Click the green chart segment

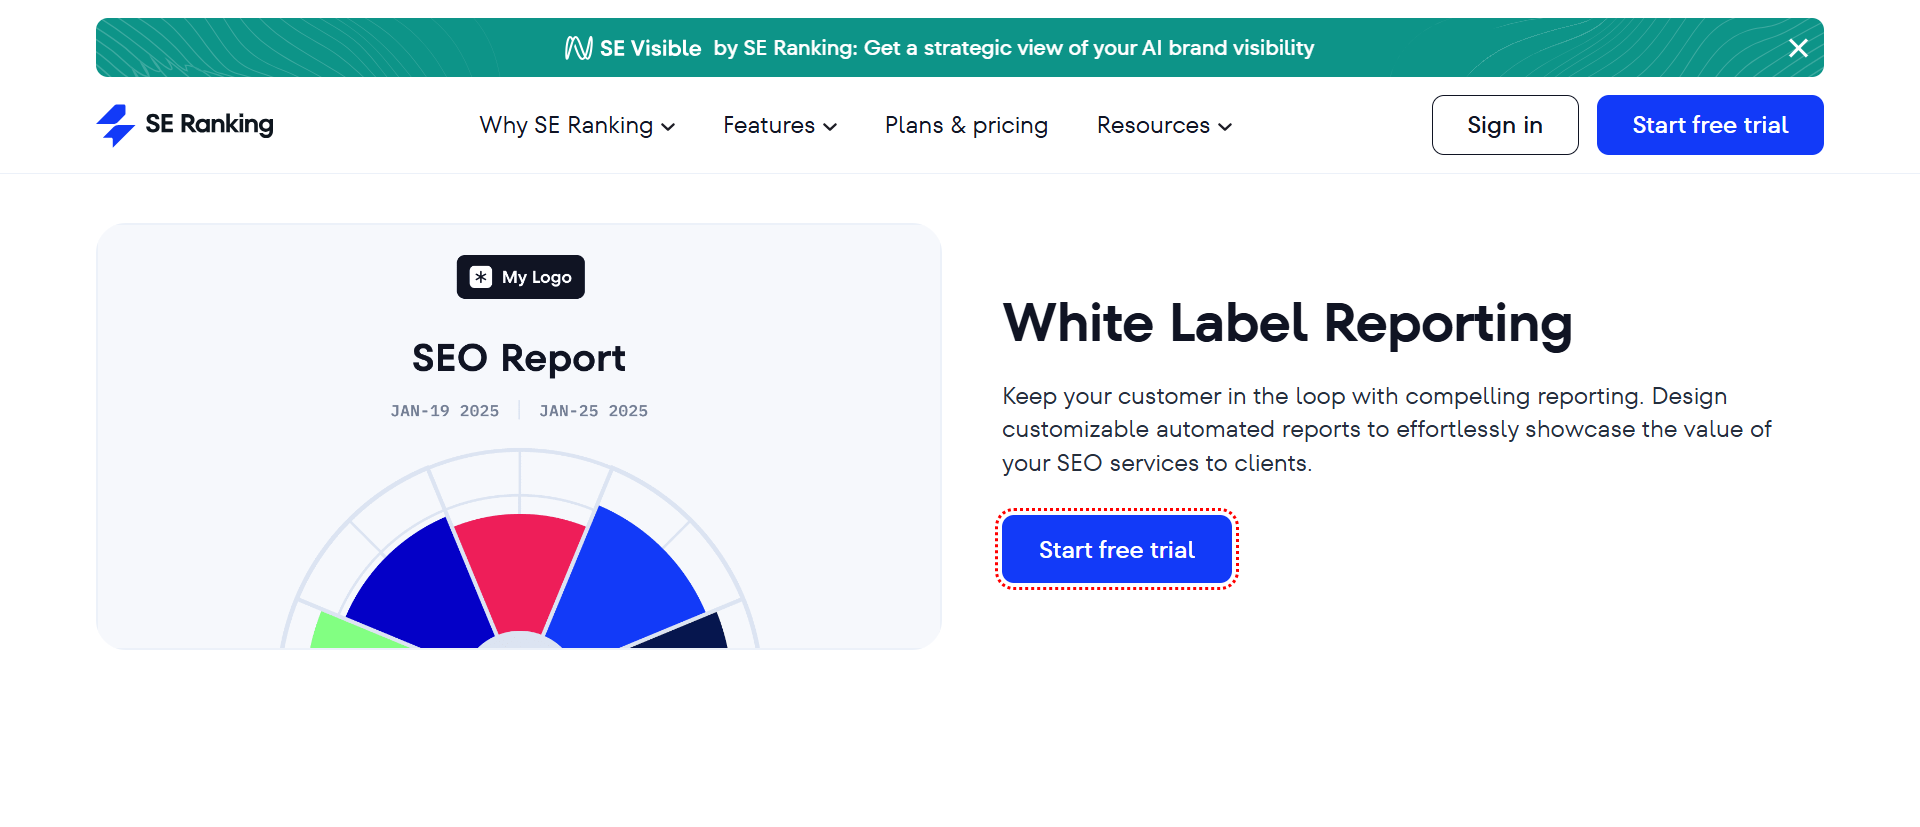point(345,633)
